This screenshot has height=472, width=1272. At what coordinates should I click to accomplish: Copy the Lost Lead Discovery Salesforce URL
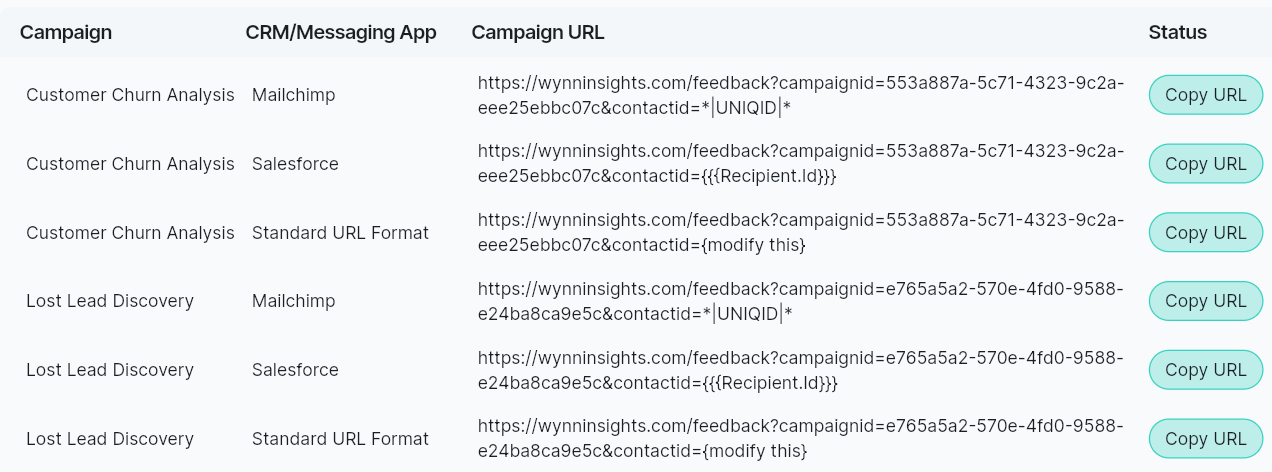1205,370
